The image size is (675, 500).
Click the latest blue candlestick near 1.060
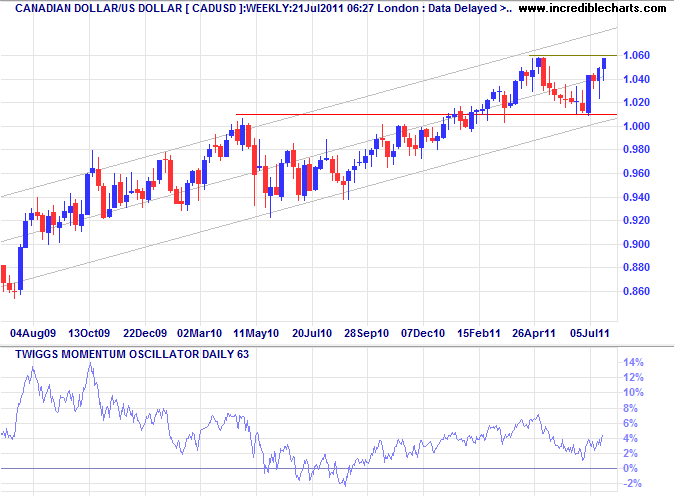pyautogui.click(x=604, y=64)
